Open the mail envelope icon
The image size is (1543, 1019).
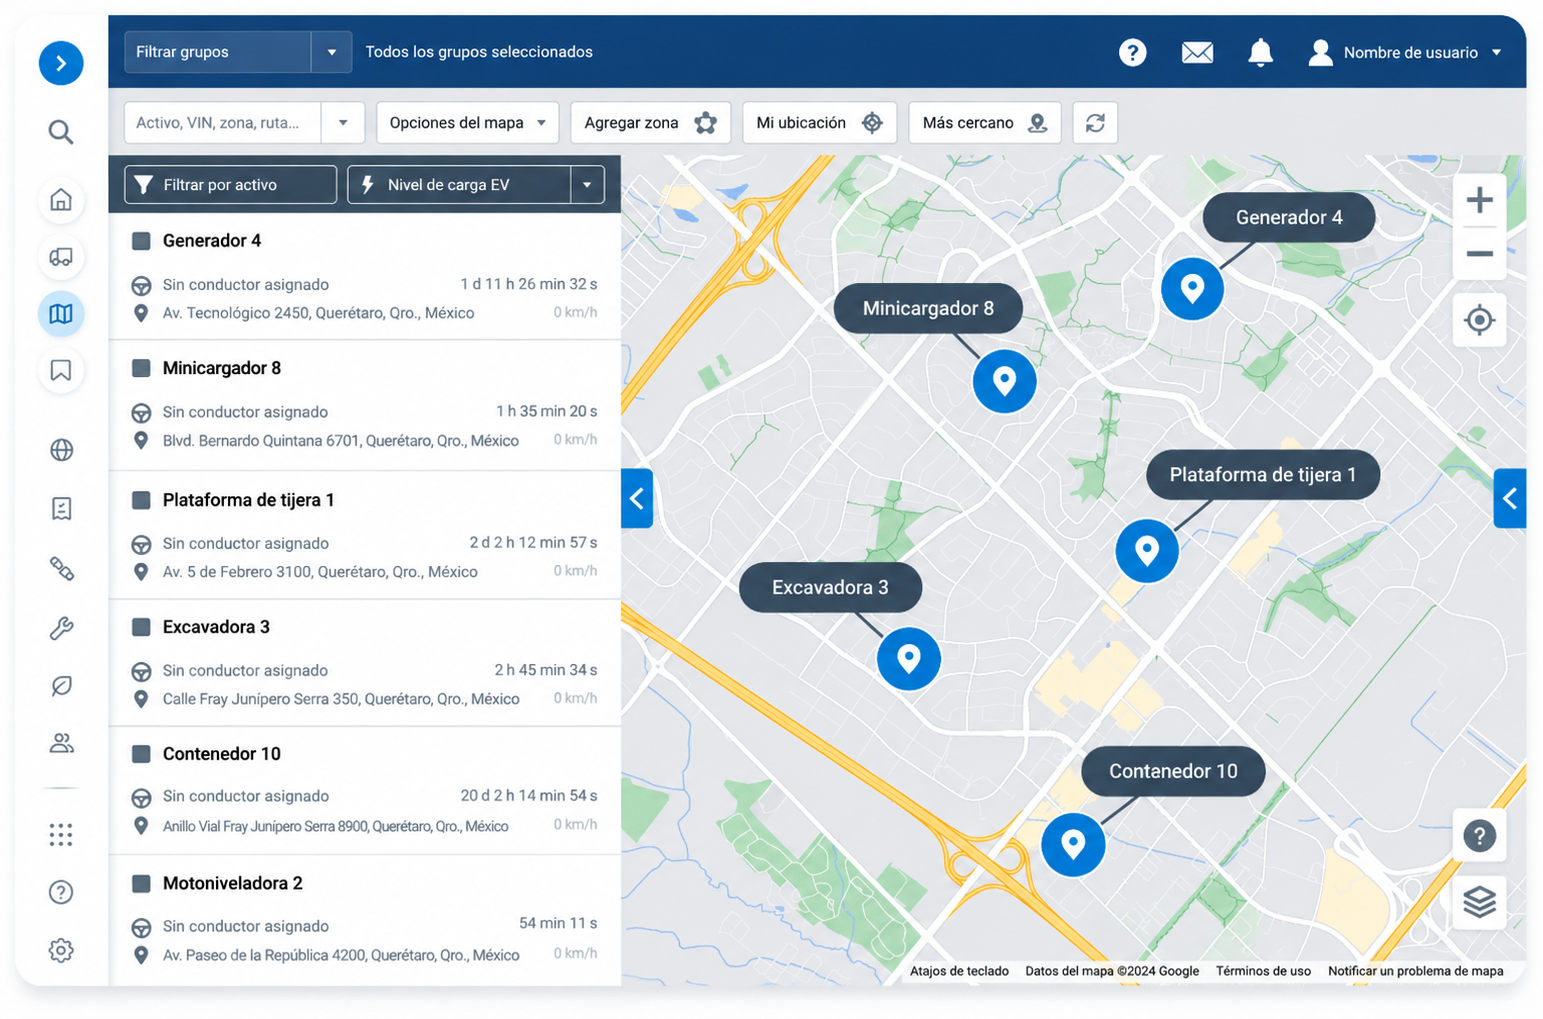tap(1197, 52)
